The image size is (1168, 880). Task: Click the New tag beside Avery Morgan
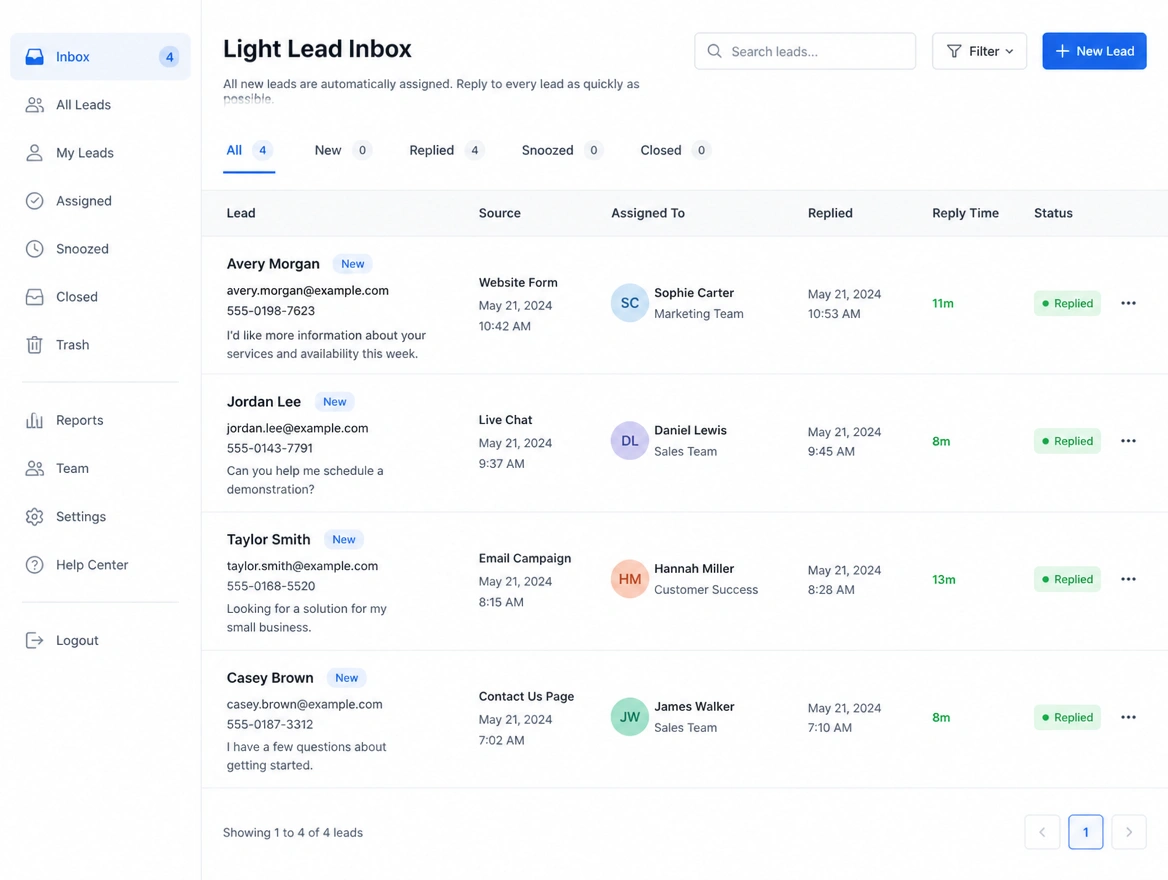click(352, 264)
